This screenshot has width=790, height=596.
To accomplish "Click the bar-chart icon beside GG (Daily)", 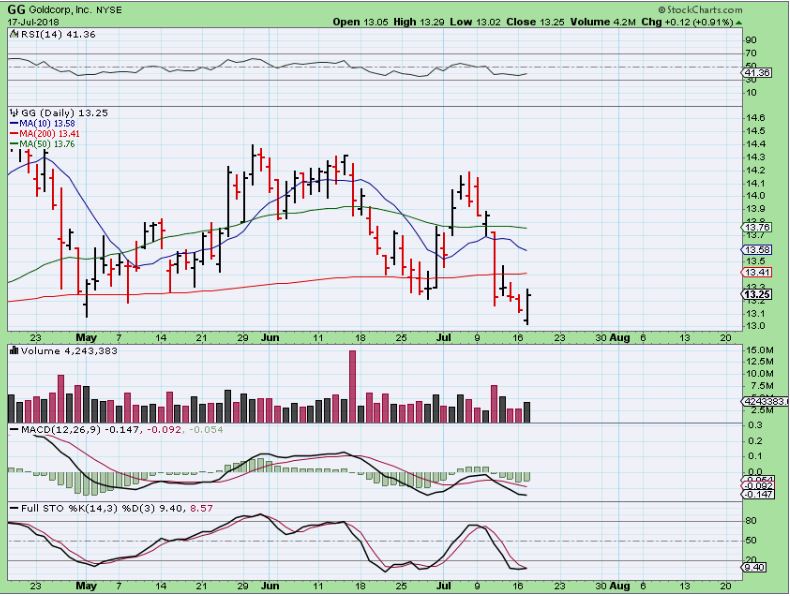I will [14, 113].
